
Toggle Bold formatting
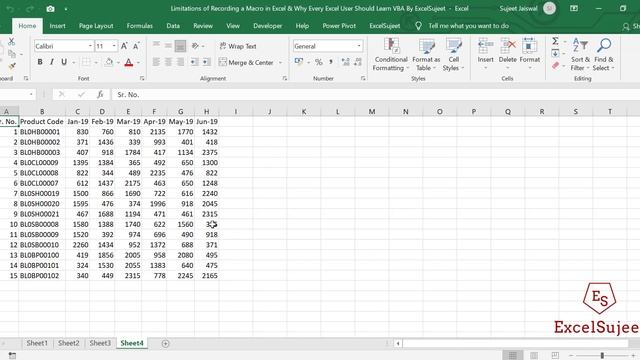click(40, 62)
